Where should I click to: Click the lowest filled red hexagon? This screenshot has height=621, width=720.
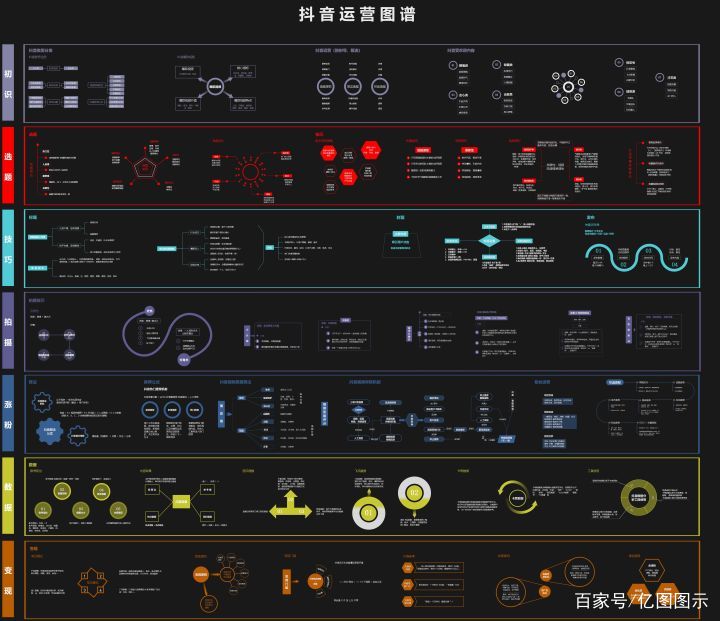pos(348,176)
